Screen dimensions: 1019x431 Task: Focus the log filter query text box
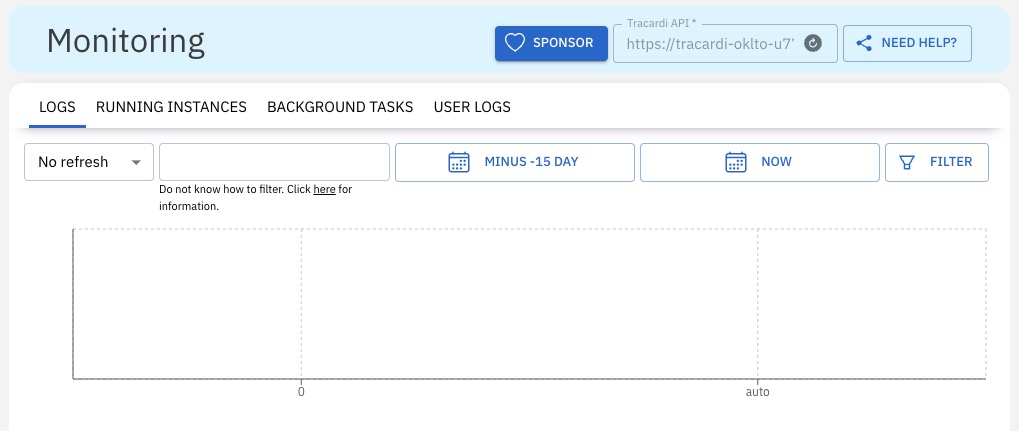tap(274, 162)
